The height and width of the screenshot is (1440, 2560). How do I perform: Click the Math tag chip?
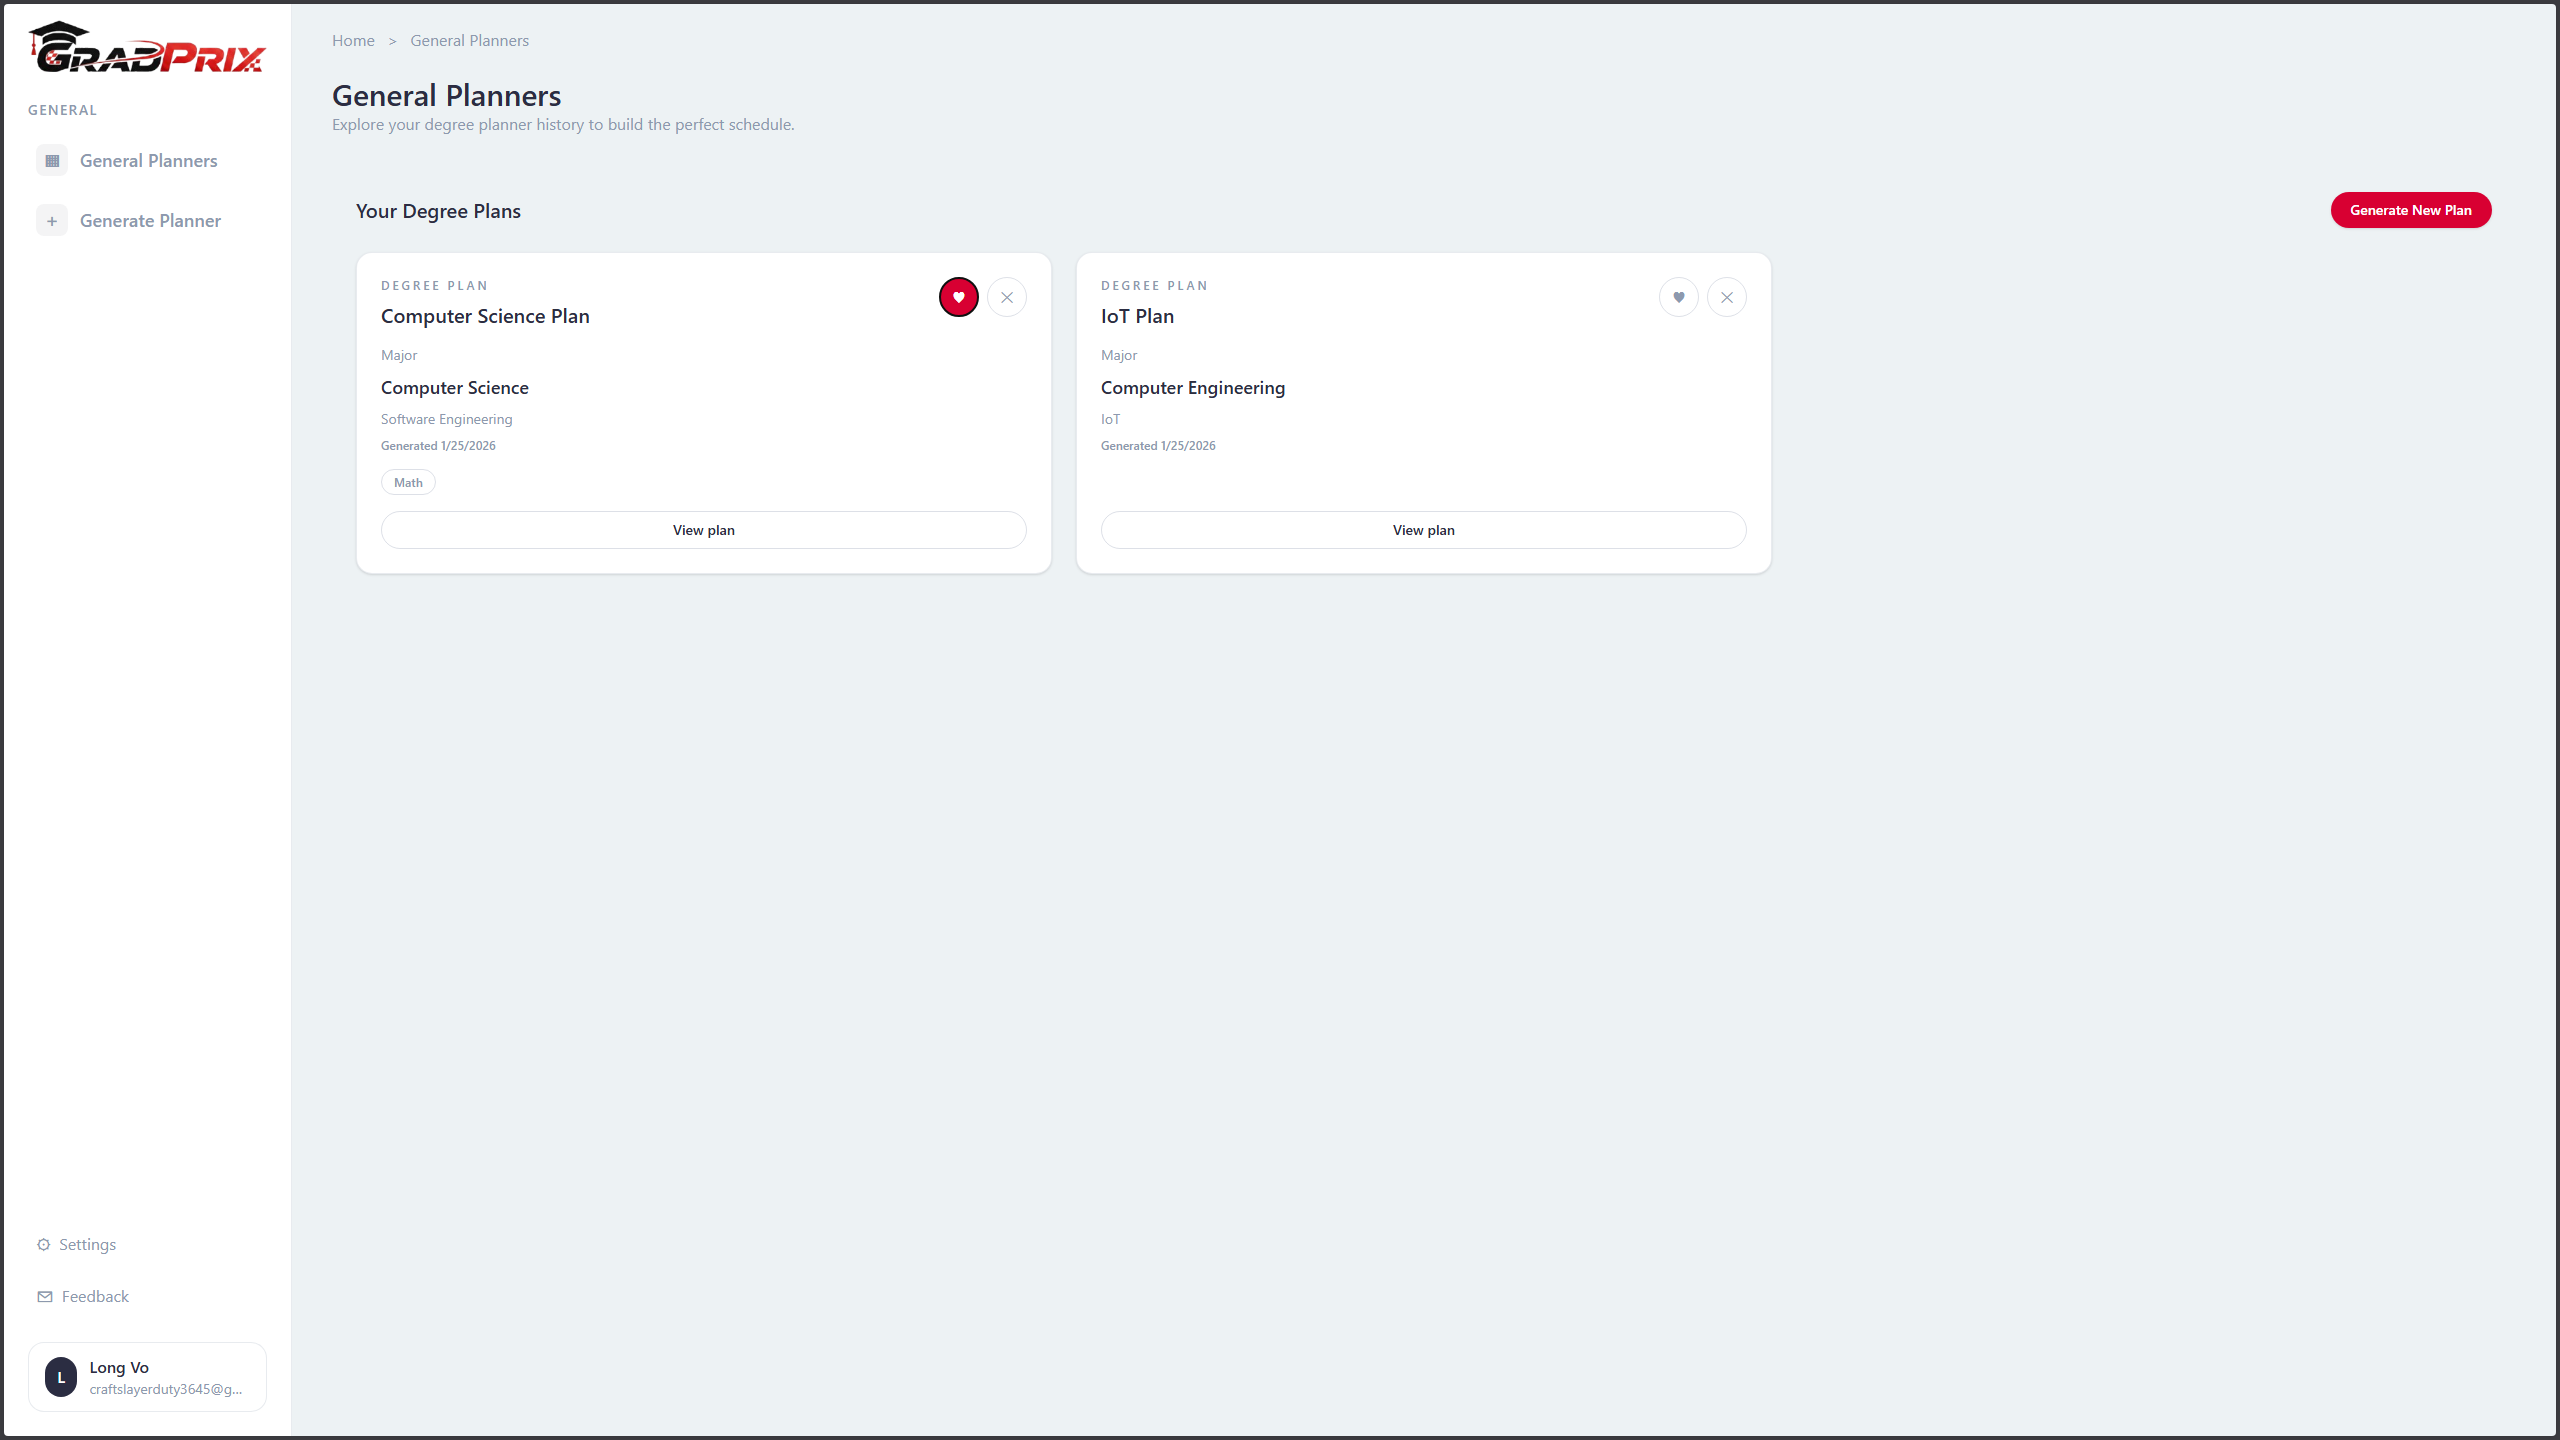408,482
